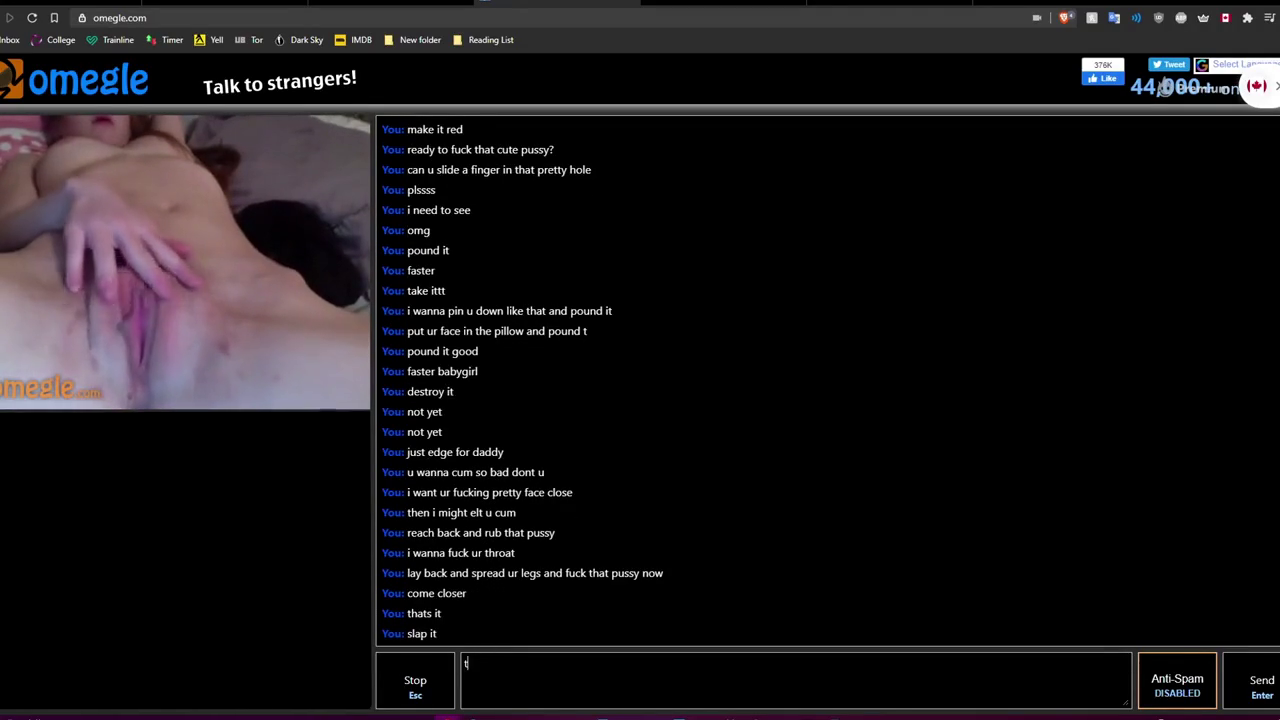Open the Canada flag extension in toolbar
This screenshot has height=720, width=1280.
[1225, 18]
